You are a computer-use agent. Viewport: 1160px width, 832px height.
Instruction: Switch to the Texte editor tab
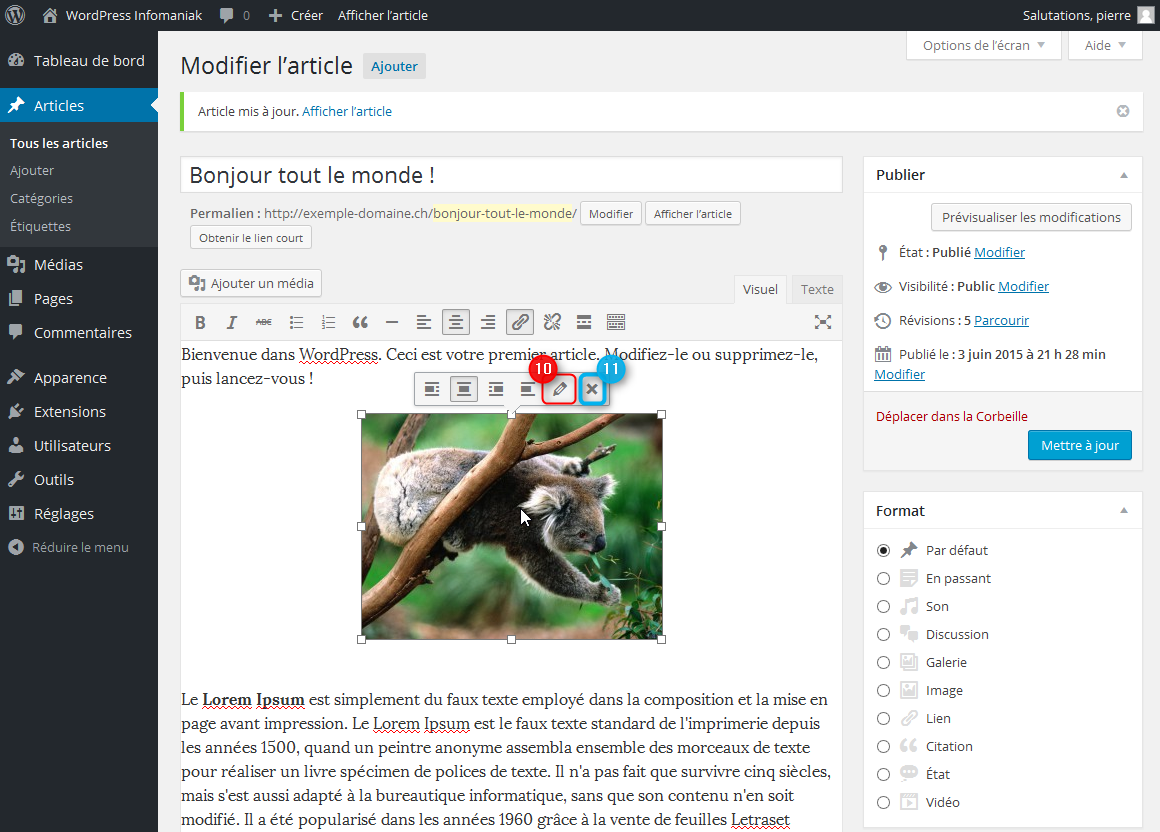[x=817, y=289]
